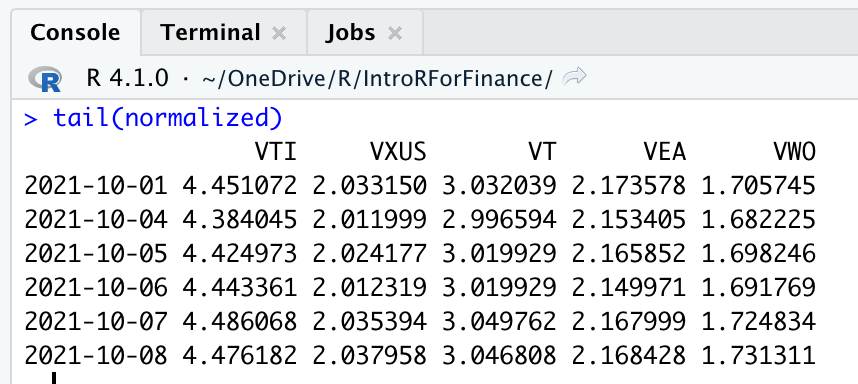Click the VT value 3.019929 for 2021-10-05

[499, 254]
